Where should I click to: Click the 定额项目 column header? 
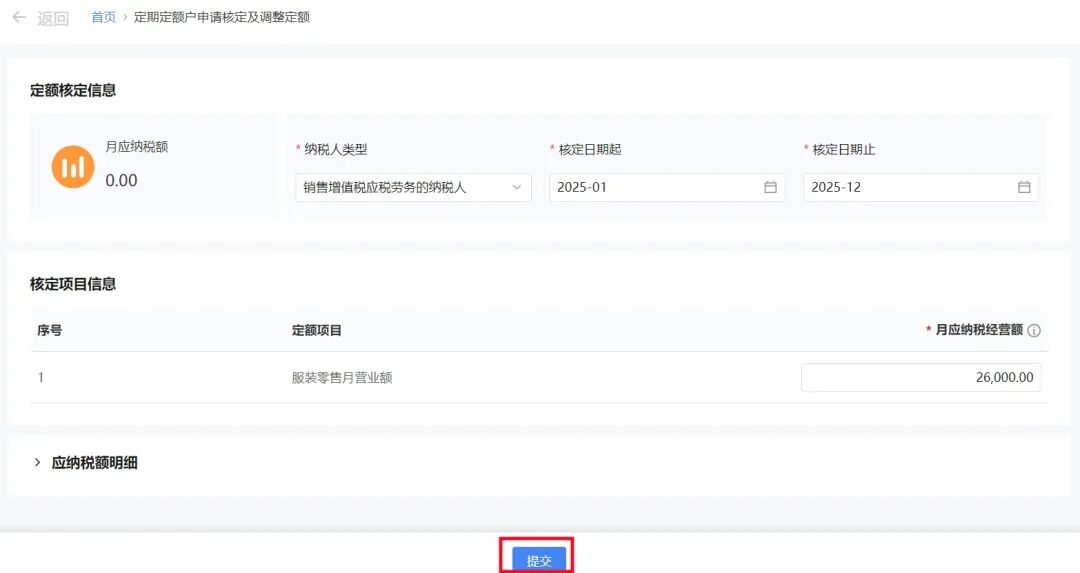coord(317,330)
